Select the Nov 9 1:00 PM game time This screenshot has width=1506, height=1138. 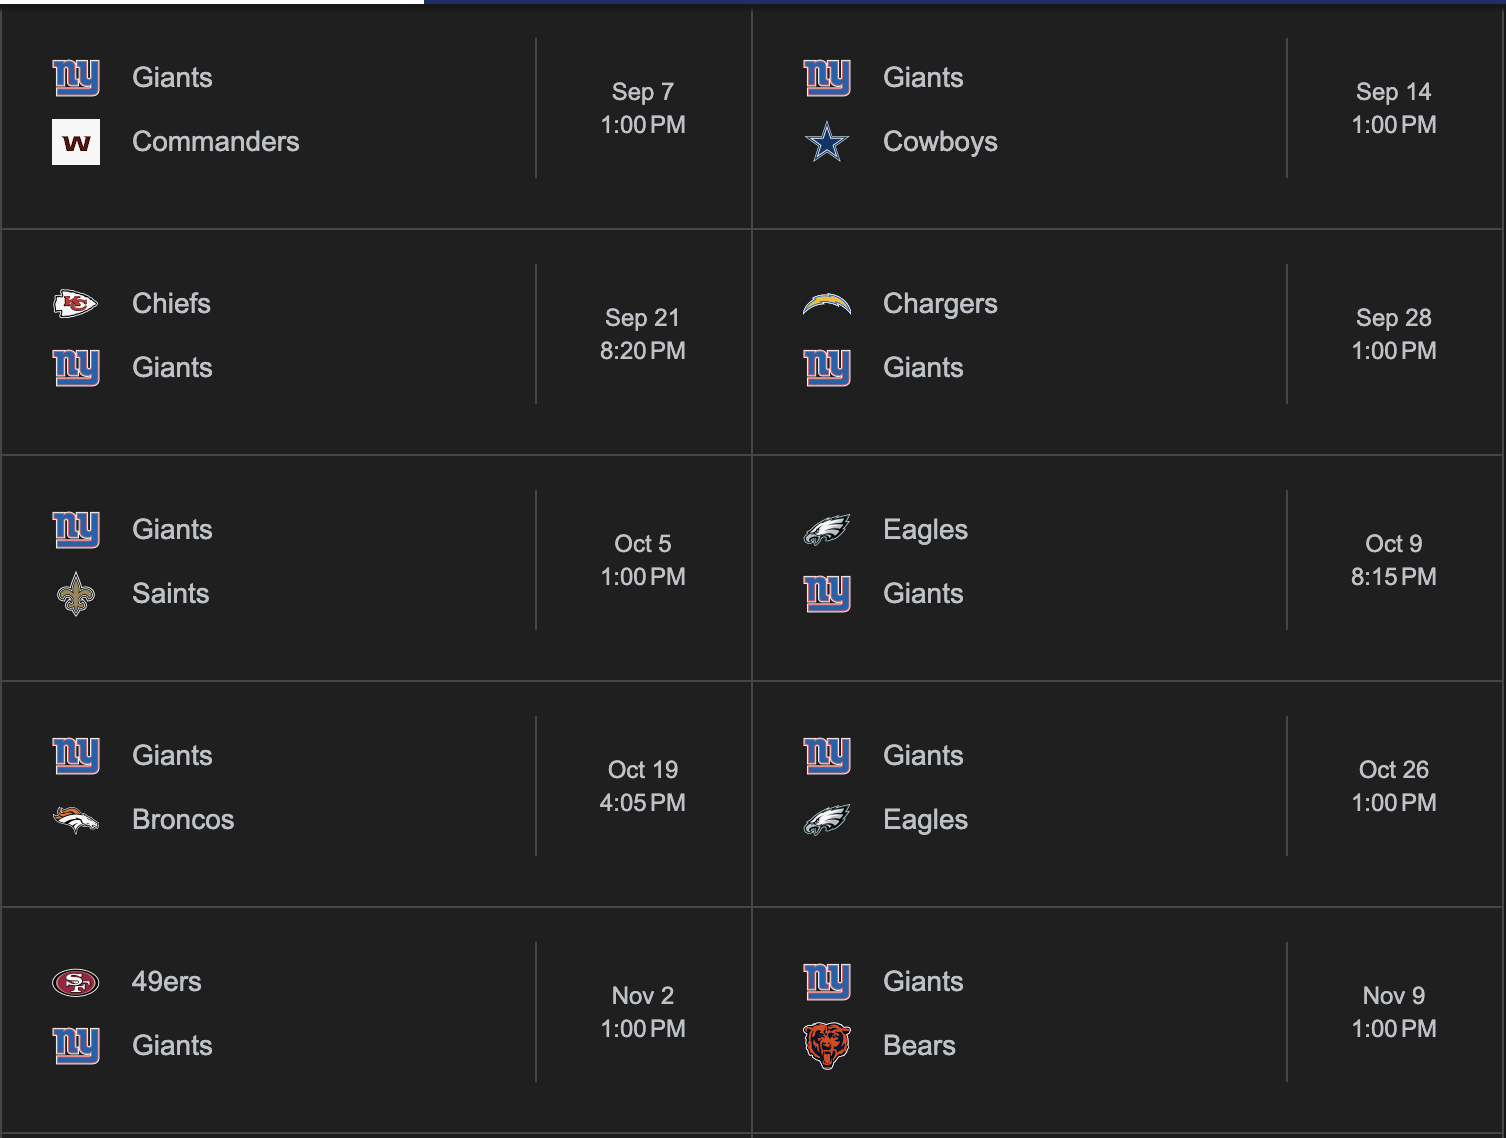point(1393,1012)
